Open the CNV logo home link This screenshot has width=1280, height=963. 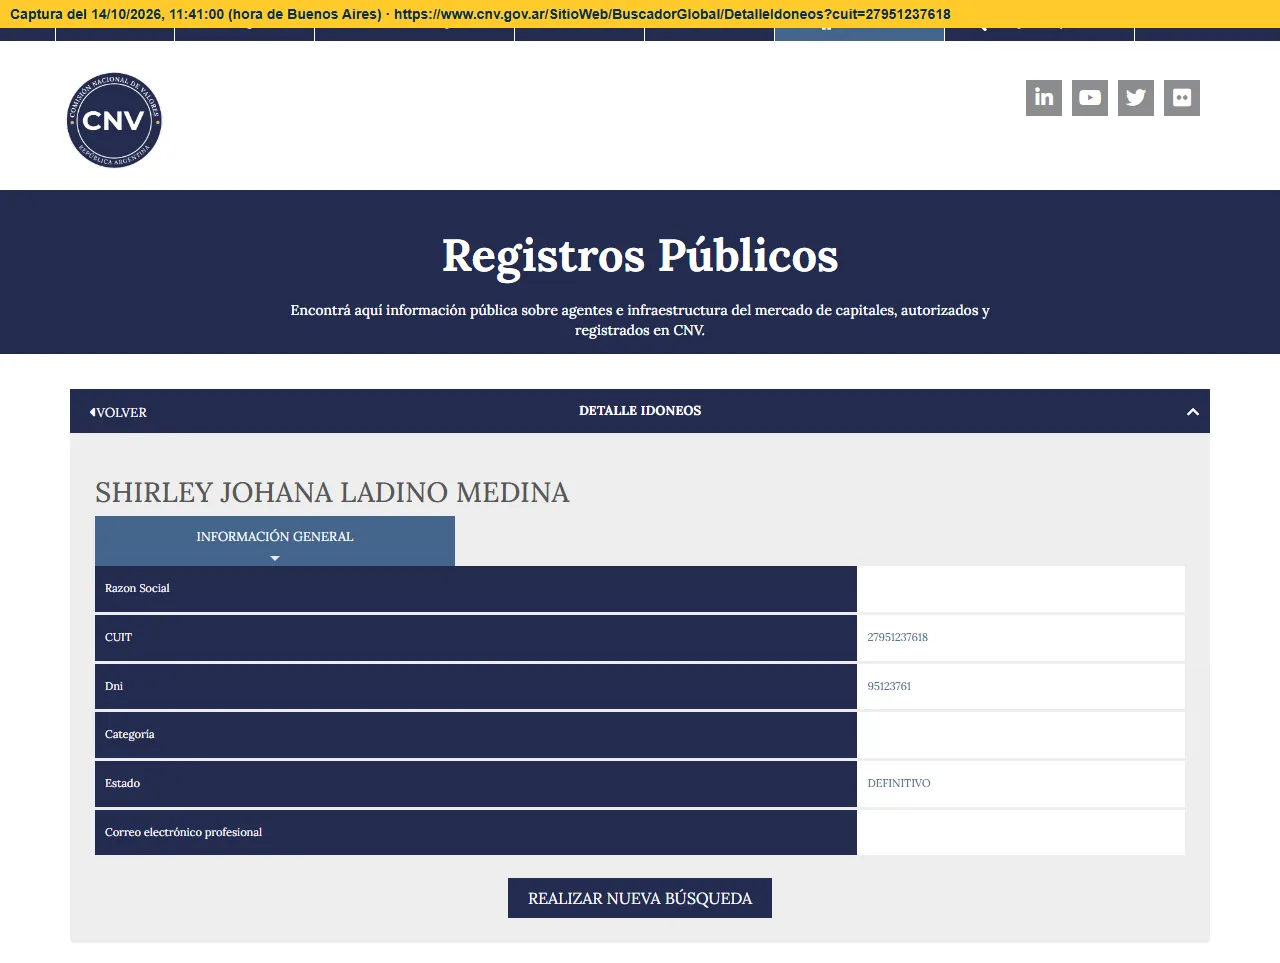point(114,120)
